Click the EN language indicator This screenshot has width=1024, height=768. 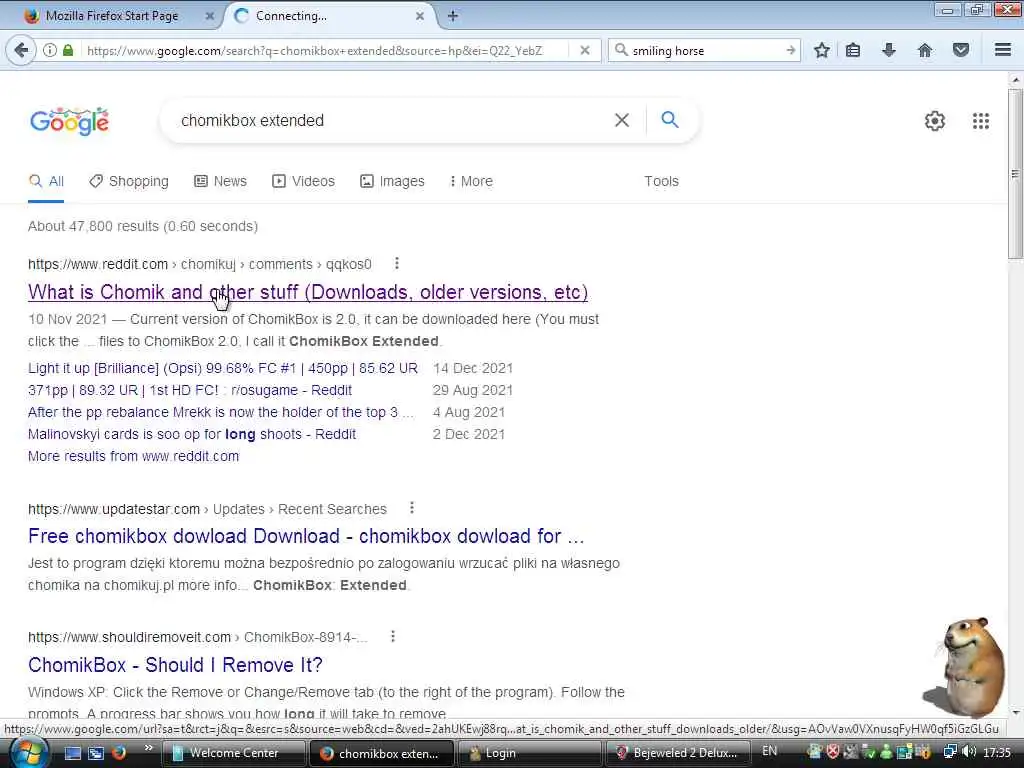pos(770,751)
